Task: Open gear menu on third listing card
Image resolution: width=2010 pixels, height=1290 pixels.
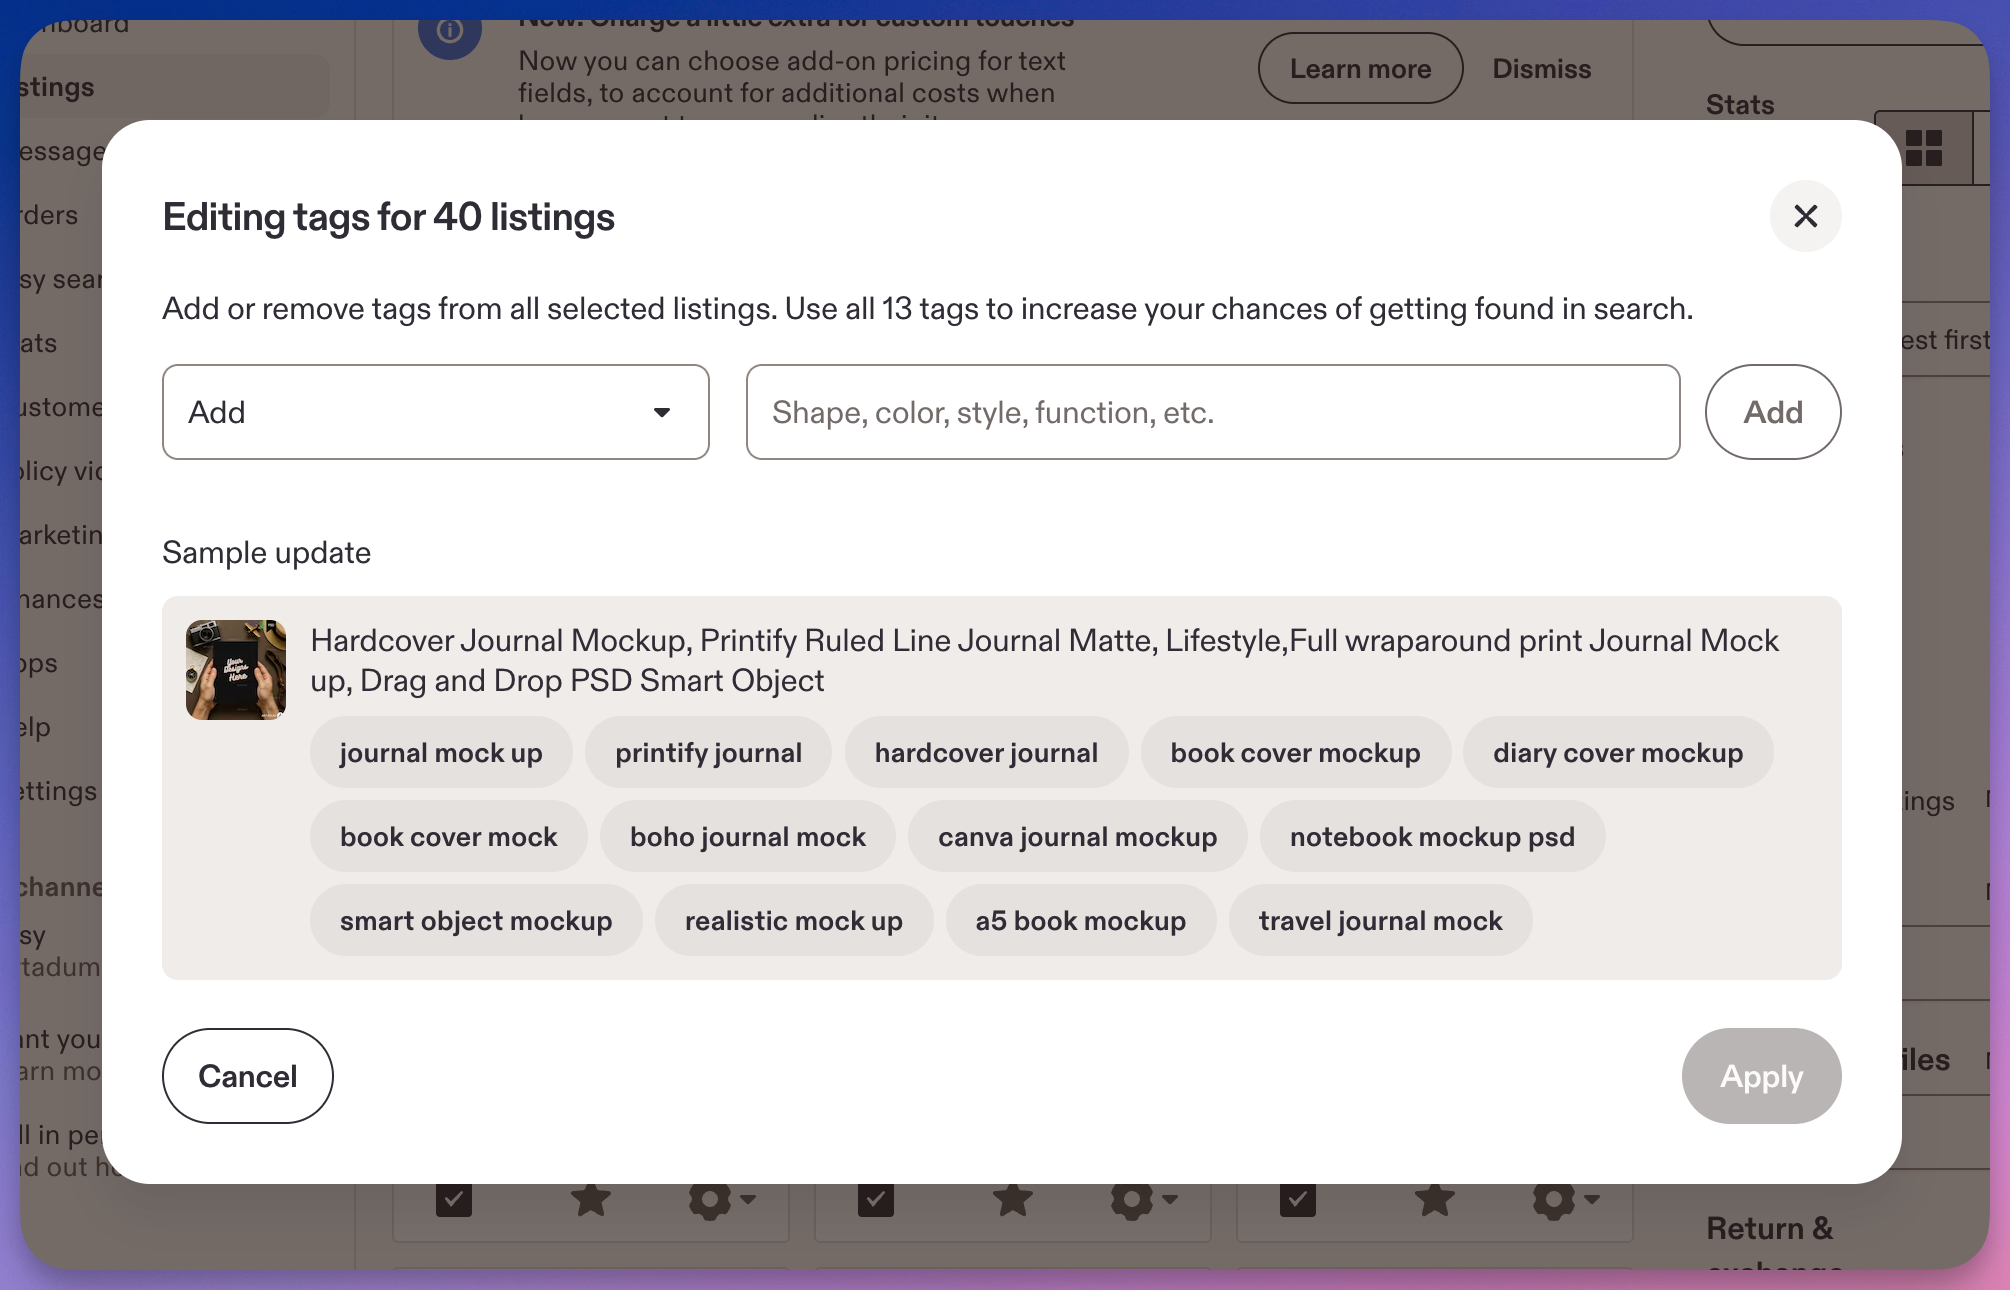Action: (x=1565, y=1200)
